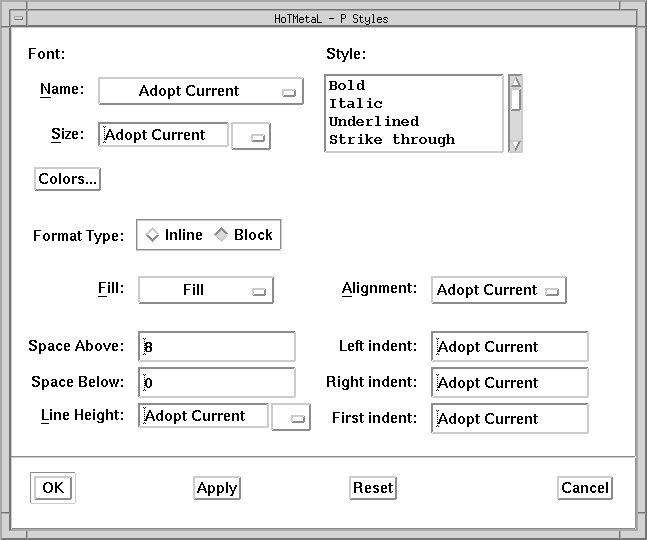Reset the style settings
Image resolution: width=647 pixels, height=540 pixels.
[x=373, y=488]
